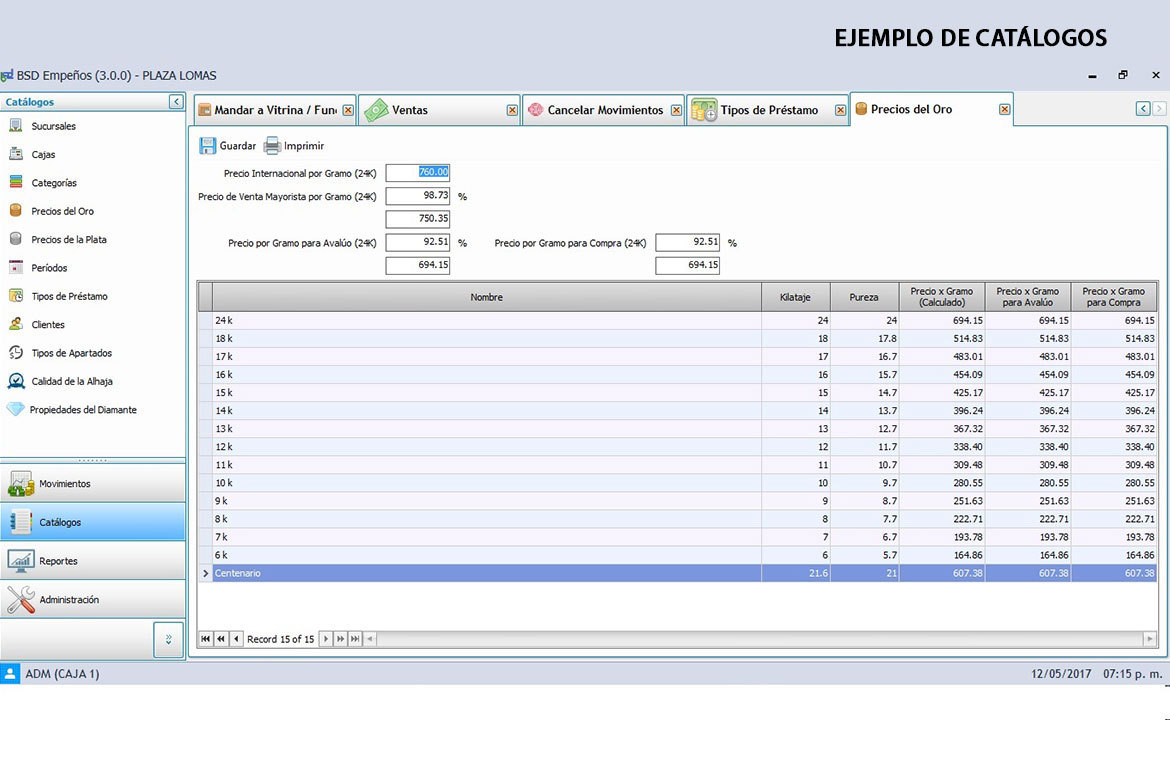Screen dimensions: 1170x780
Task: Select the Centenario row name
Action: 237,573
